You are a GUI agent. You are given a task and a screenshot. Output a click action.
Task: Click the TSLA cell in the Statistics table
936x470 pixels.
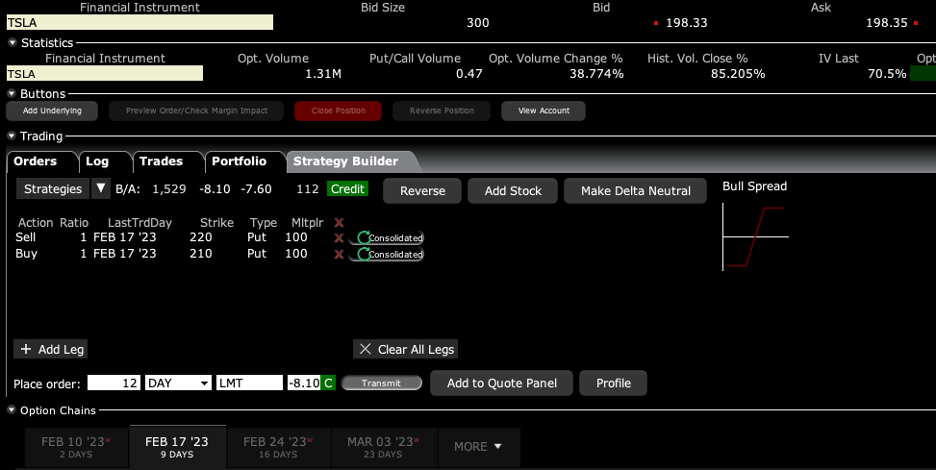point(104,74)
